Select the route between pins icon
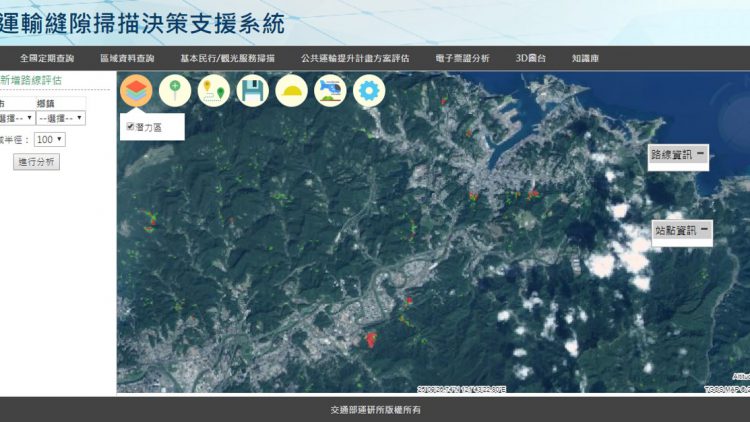 214,90
